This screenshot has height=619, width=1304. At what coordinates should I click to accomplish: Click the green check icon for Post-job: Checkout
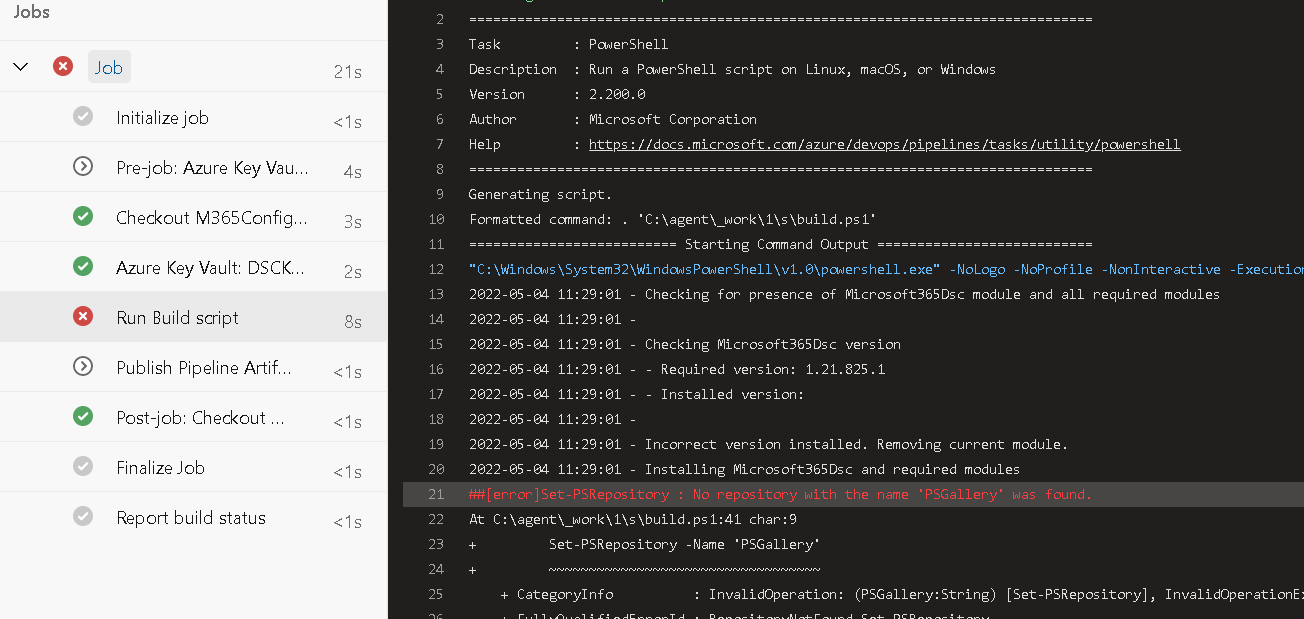coord(83,416)
